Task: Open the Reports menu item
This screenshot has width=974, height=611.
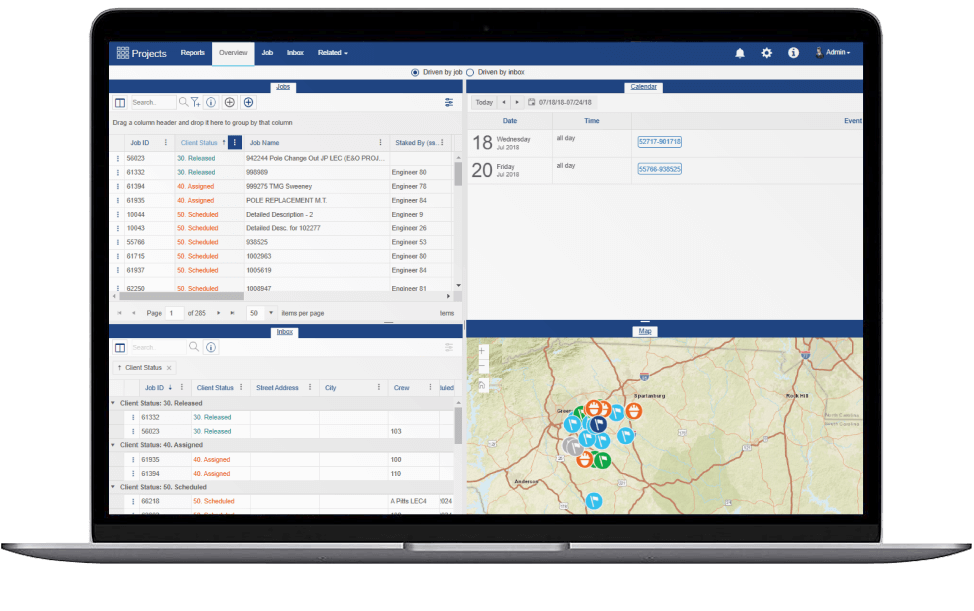Action: (193, 53)
